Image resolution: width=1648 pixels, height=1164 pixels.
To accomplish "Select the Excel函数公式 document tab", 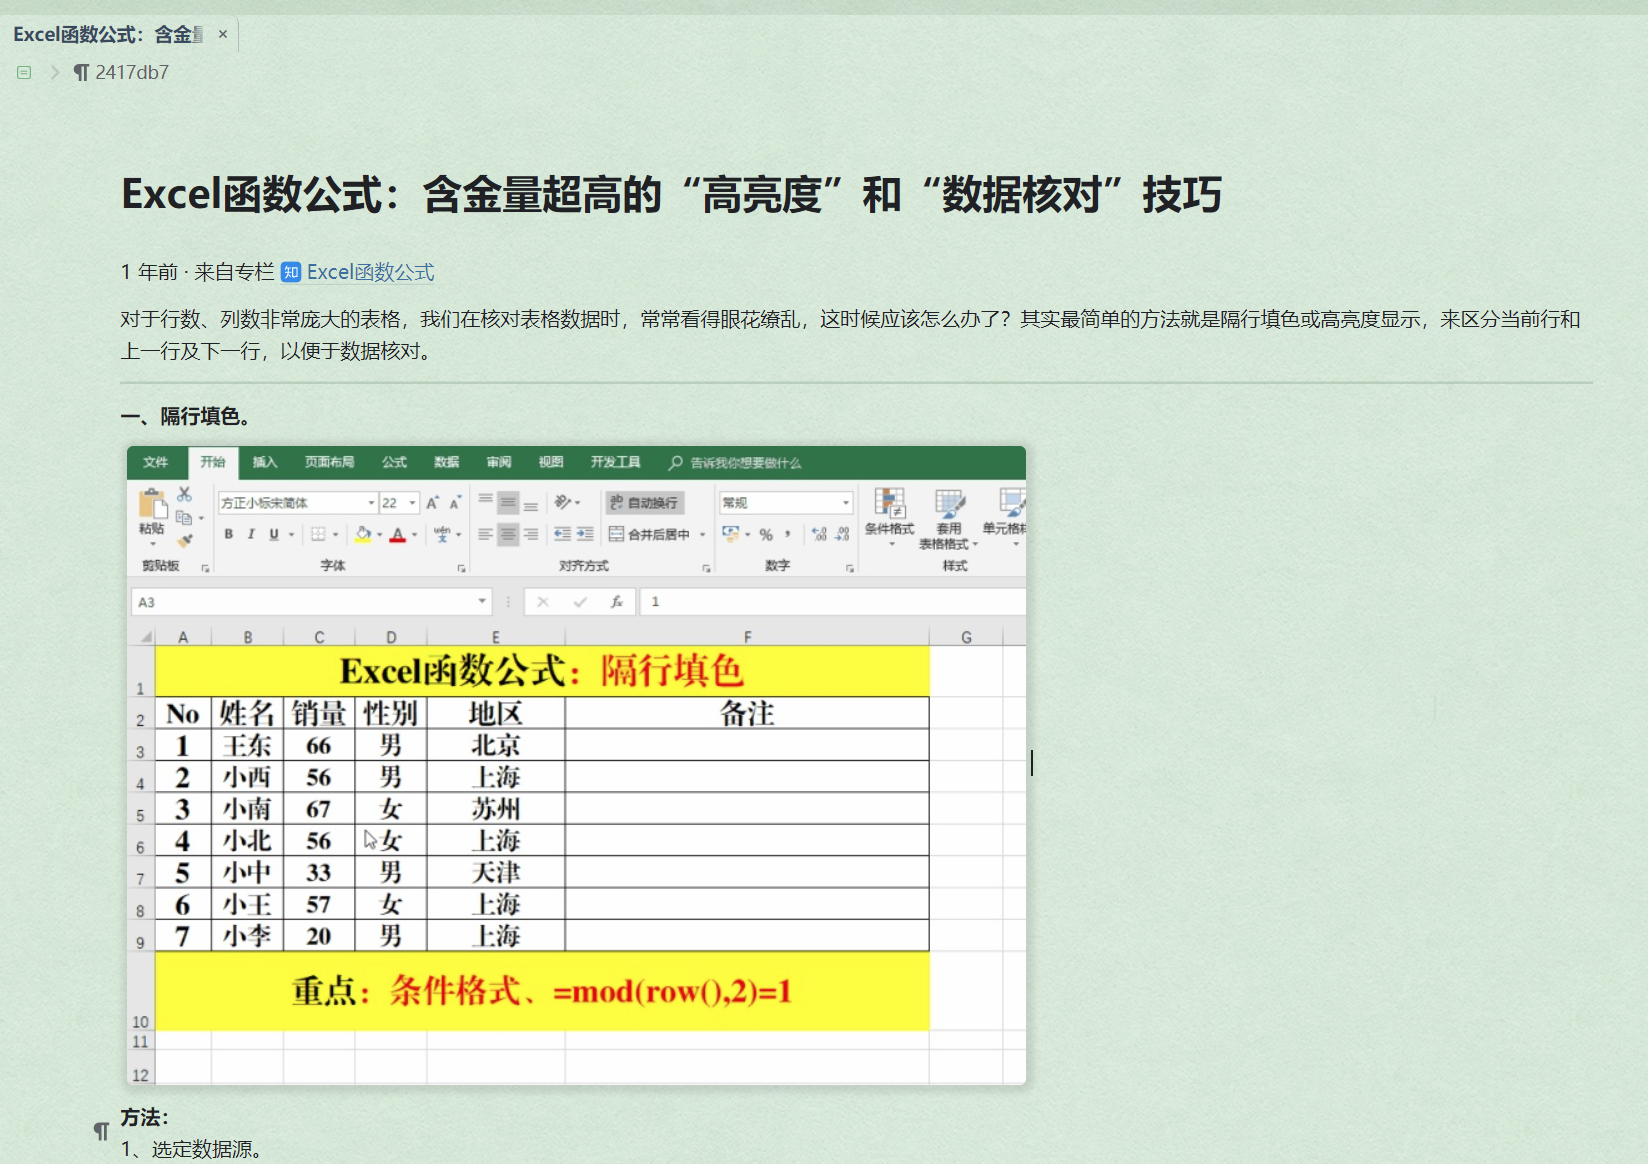I will click(108, 35).
